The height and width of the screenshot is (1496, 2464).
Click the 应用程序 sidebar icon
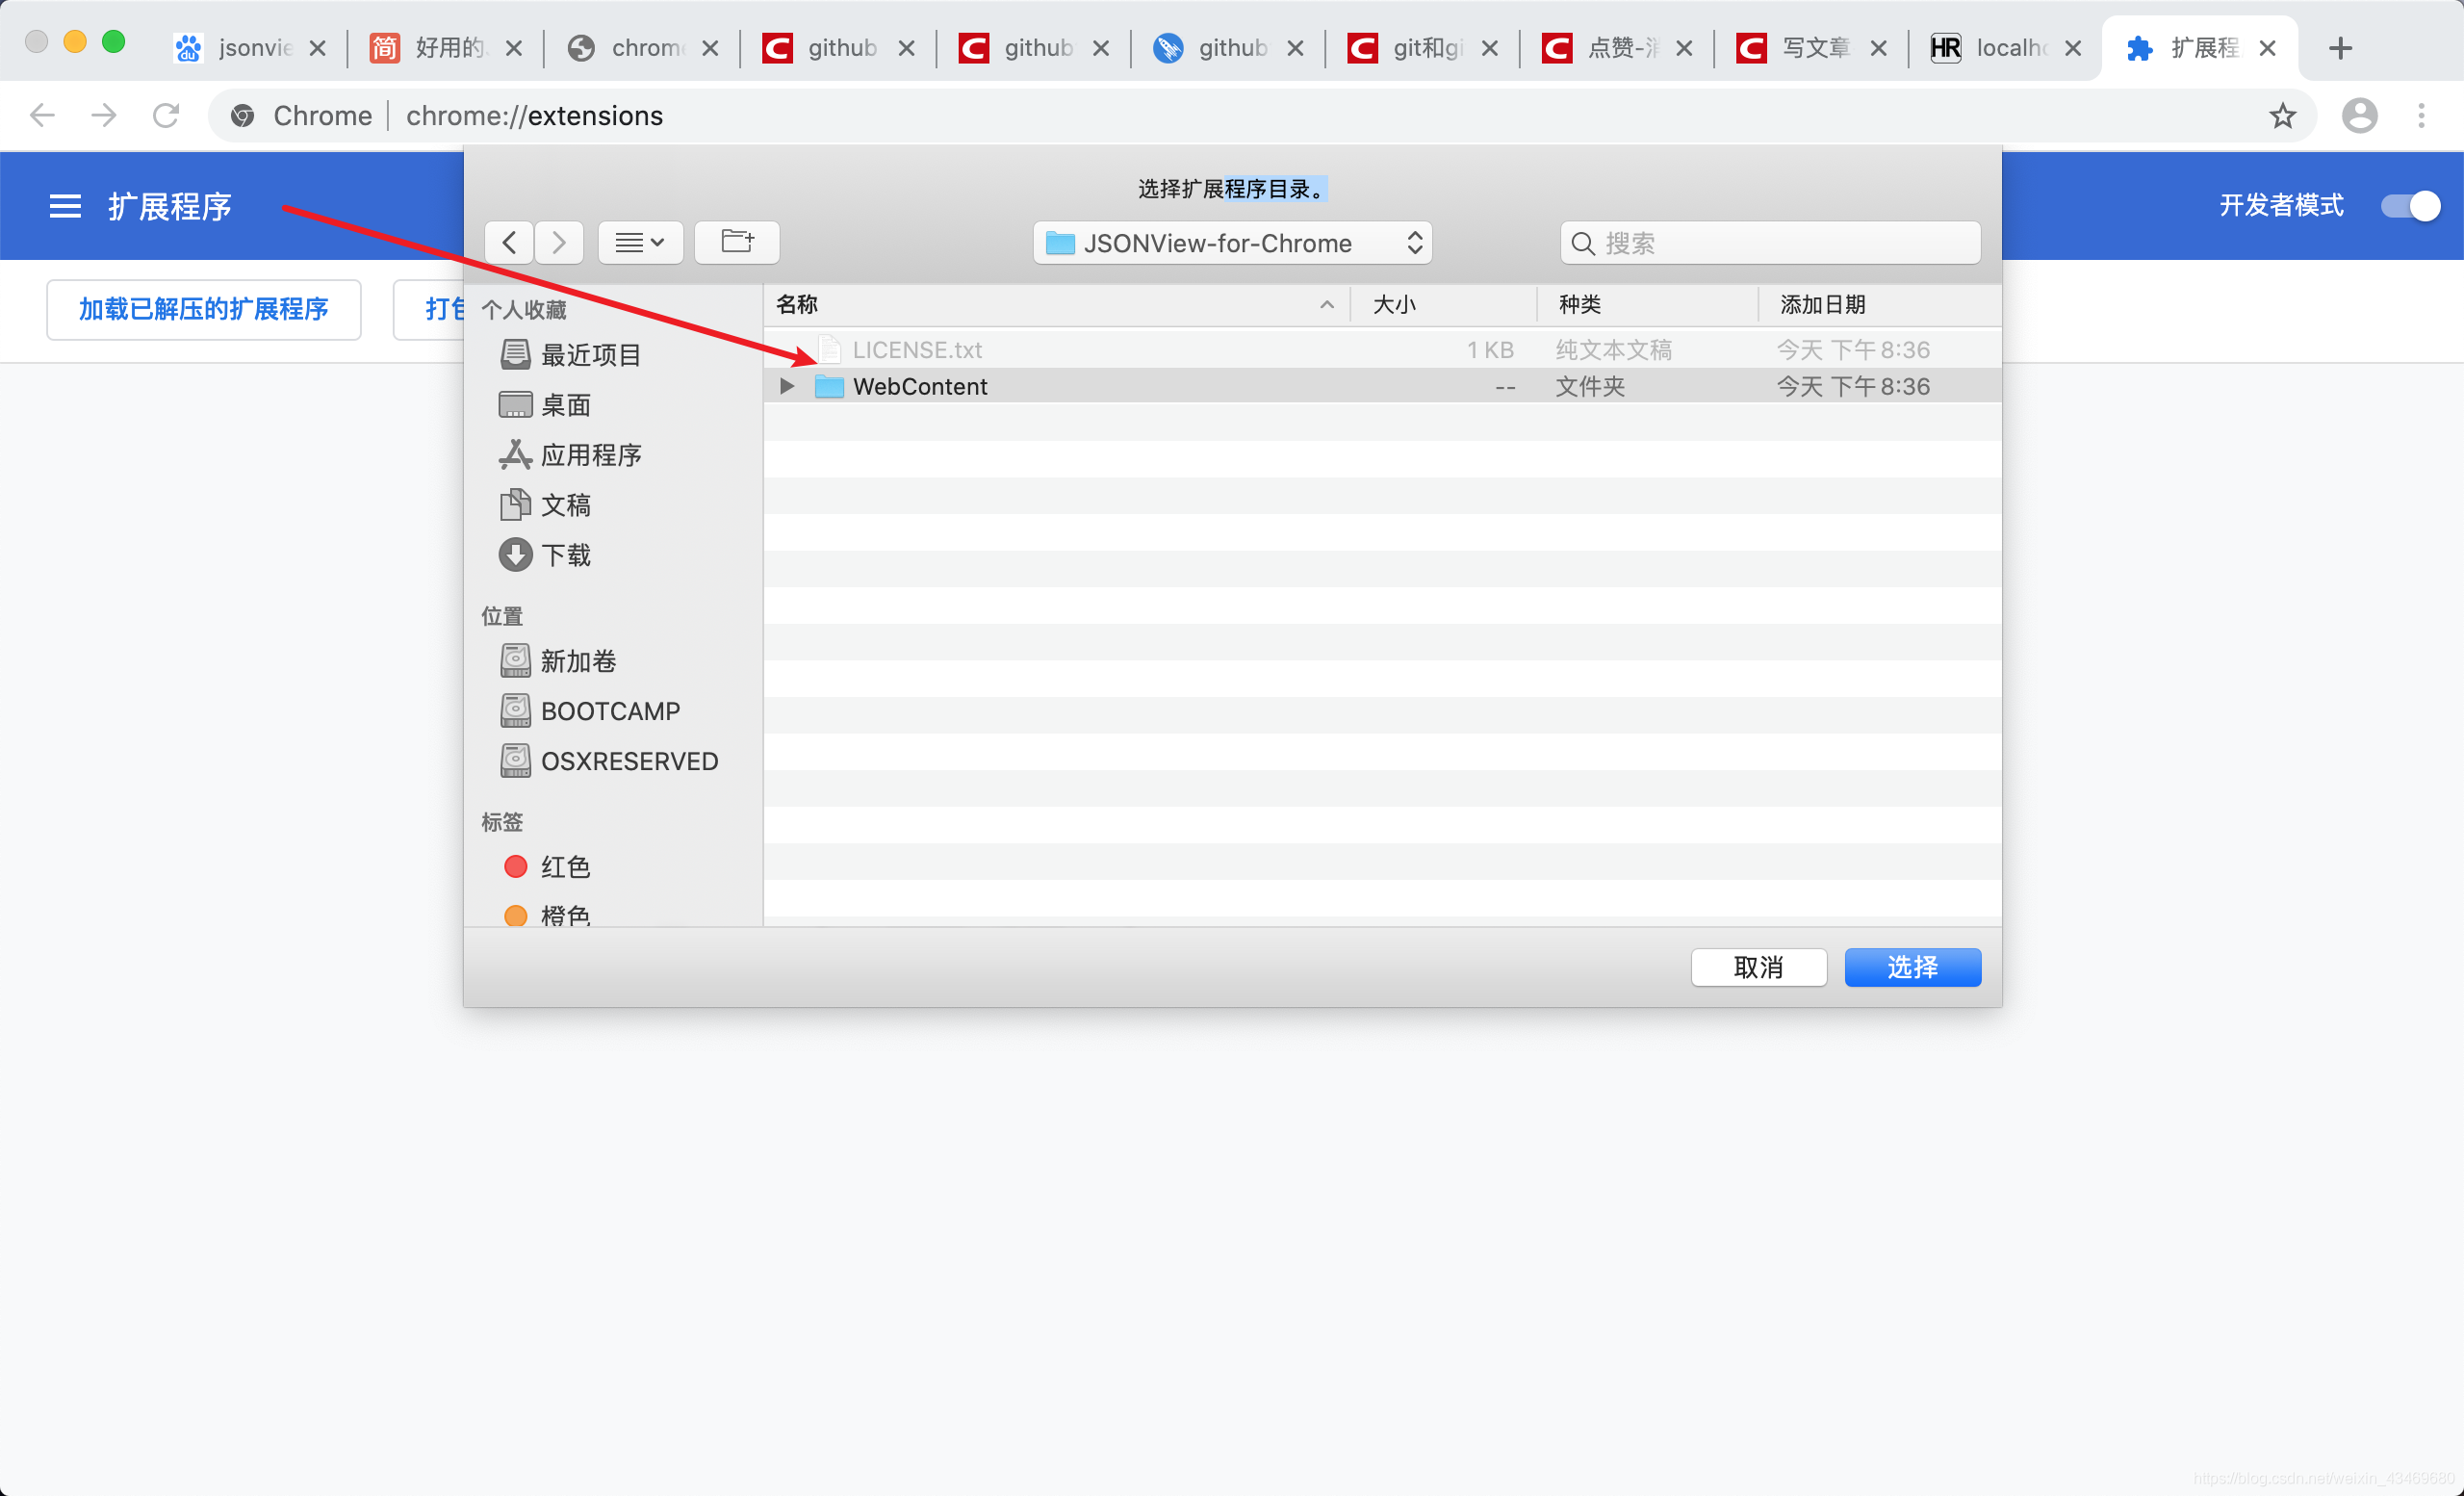point(515,454)
